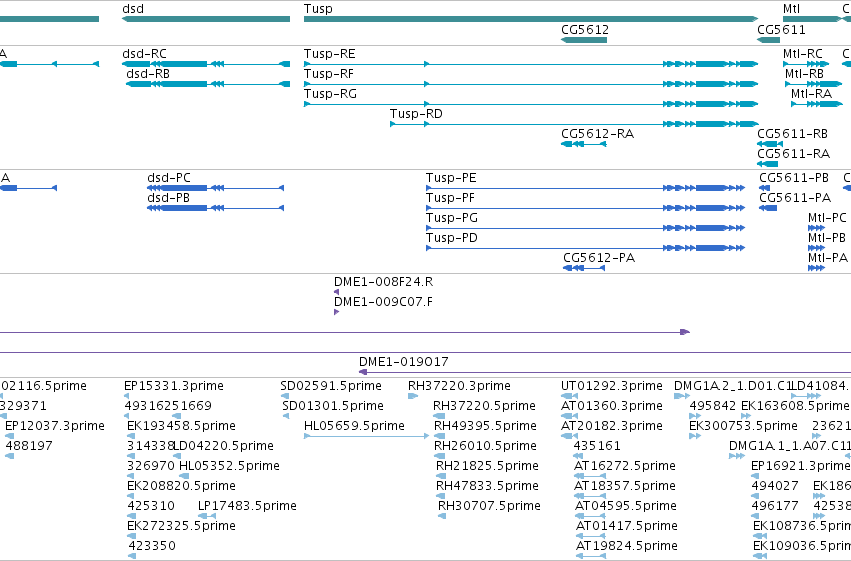Select transcript Tusp-RG

tap(531, 104)
